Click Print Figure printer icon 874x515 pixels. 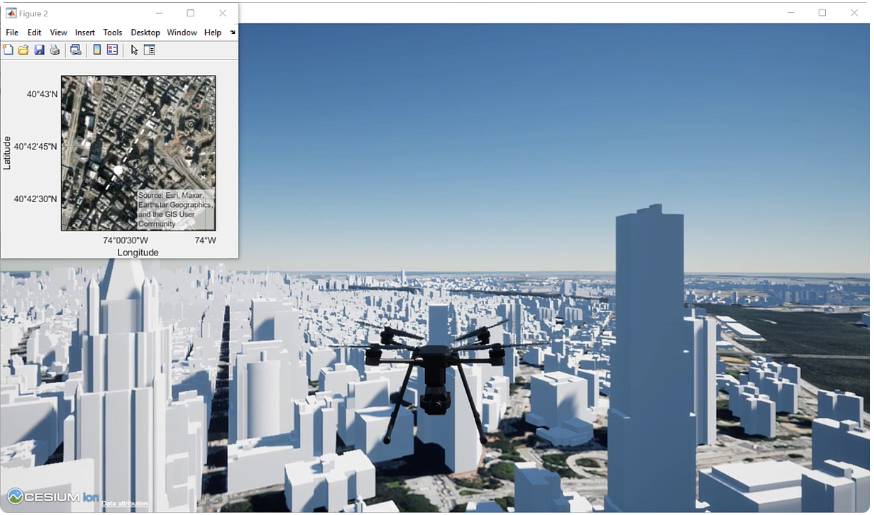coord(55,50)
